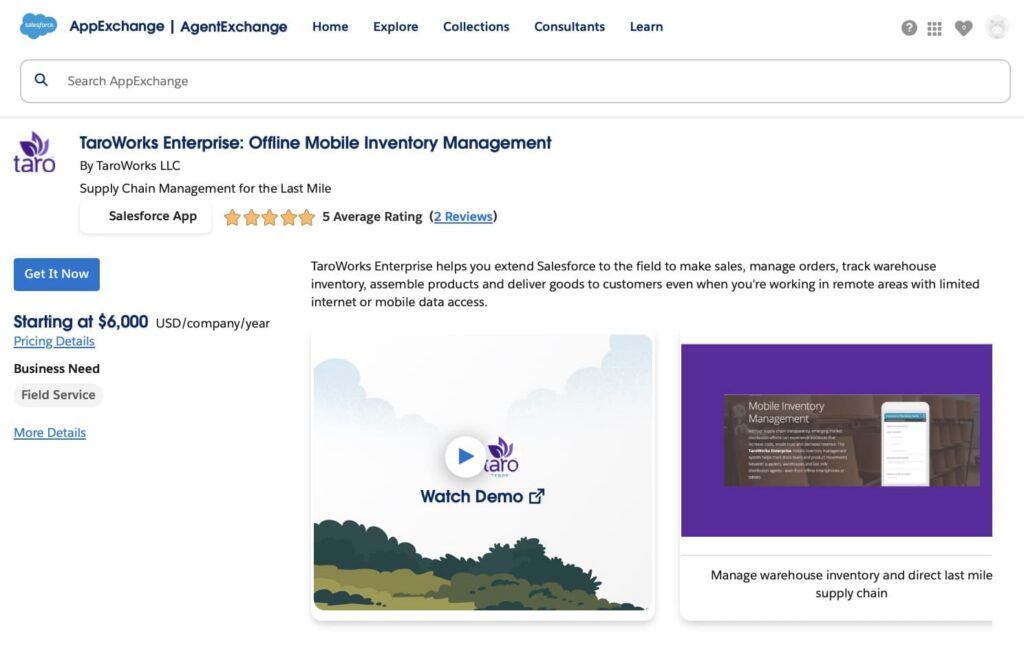Expand the More Details link
This screenshot has height=662, width=1024.
pyautogui.click(x=50, y=433)
